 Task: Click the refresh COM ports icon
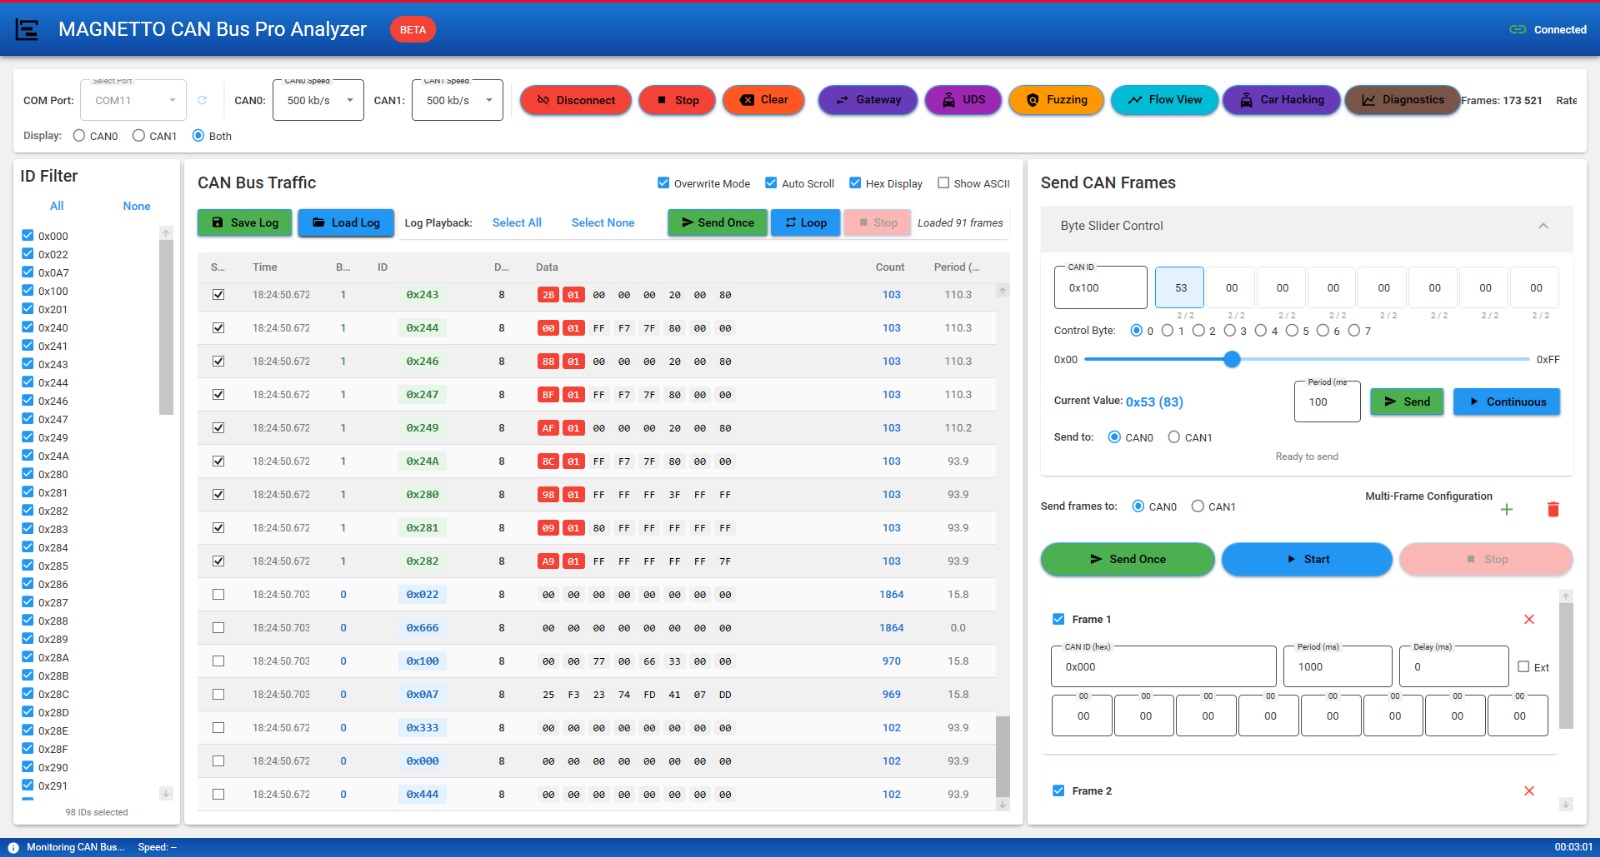pos(202,100)
